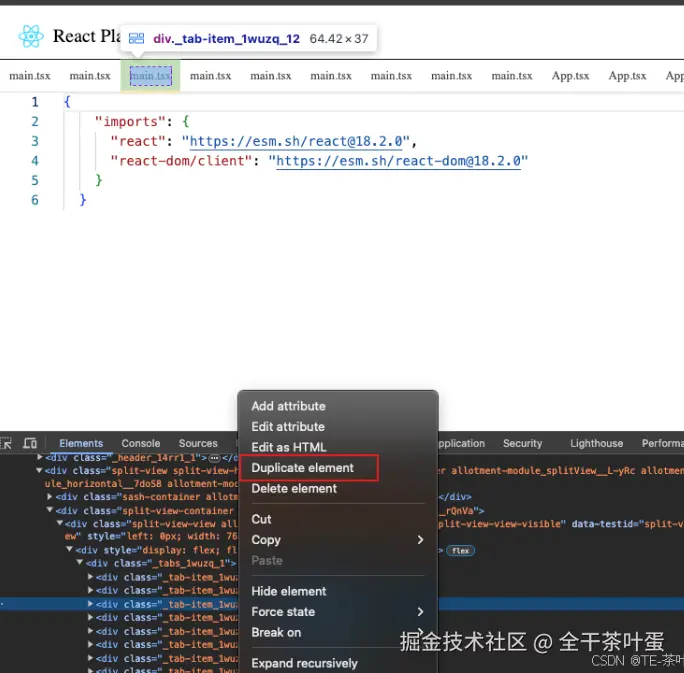
Task: Choose Edit attribute from context menu
Action: 288,427
